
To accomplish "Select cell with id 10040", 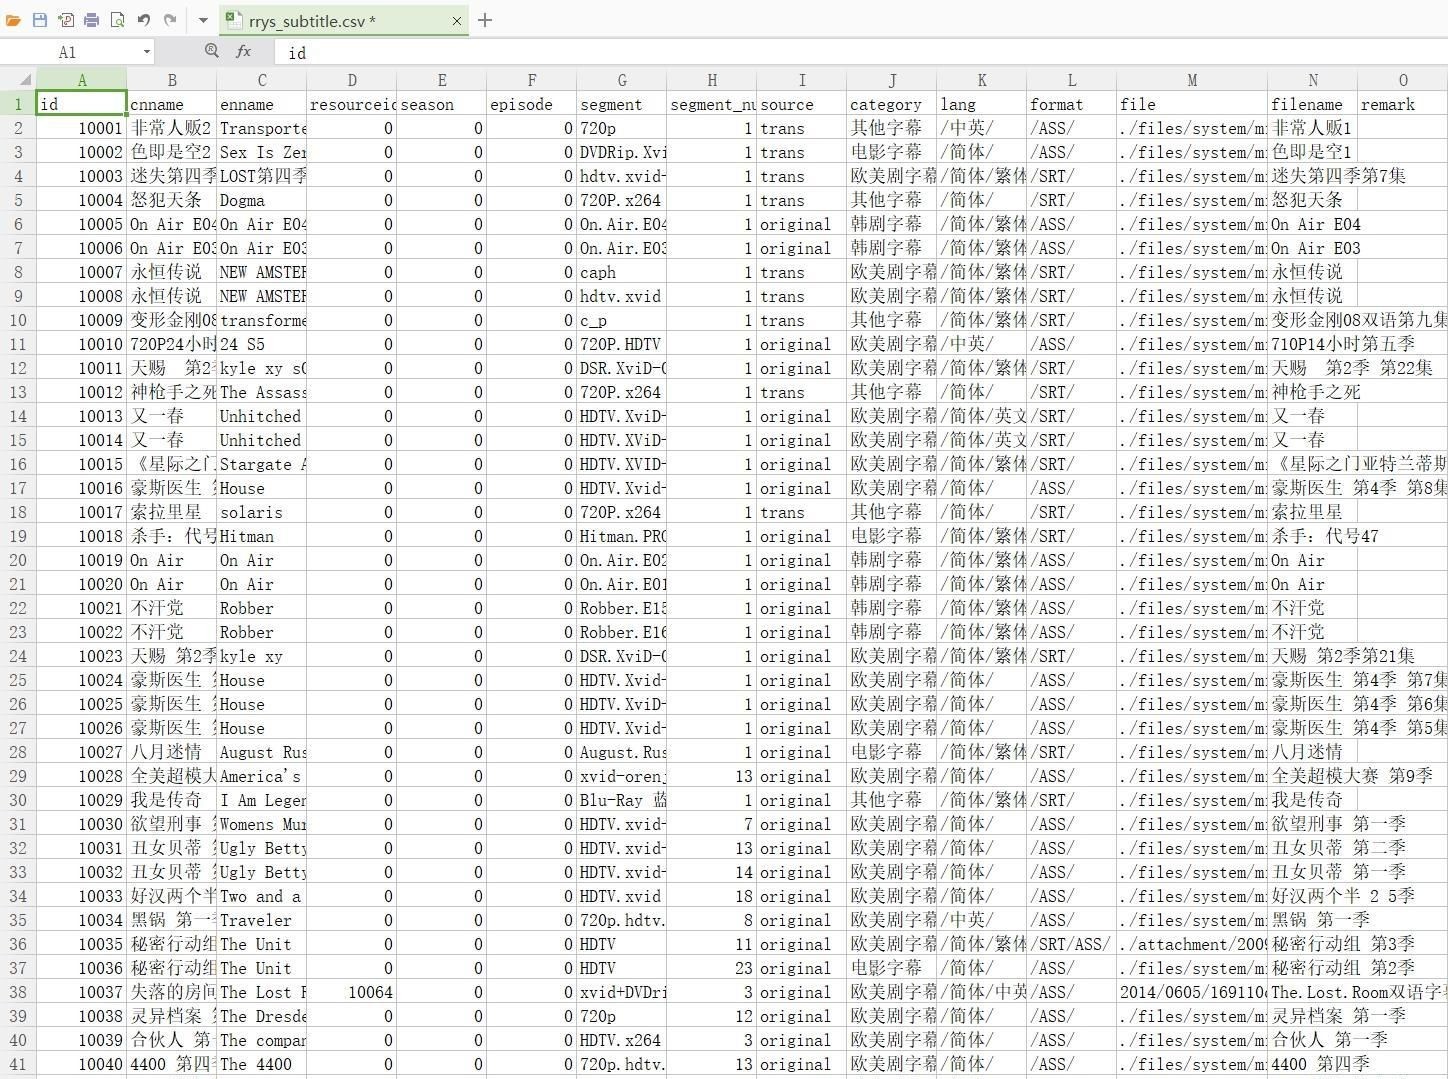I will [x=82, y=1064].
